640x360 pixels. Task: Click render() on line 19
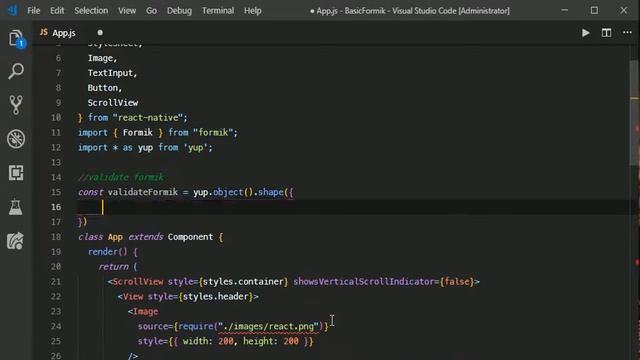pyautogui.click(x=108, y=251)
